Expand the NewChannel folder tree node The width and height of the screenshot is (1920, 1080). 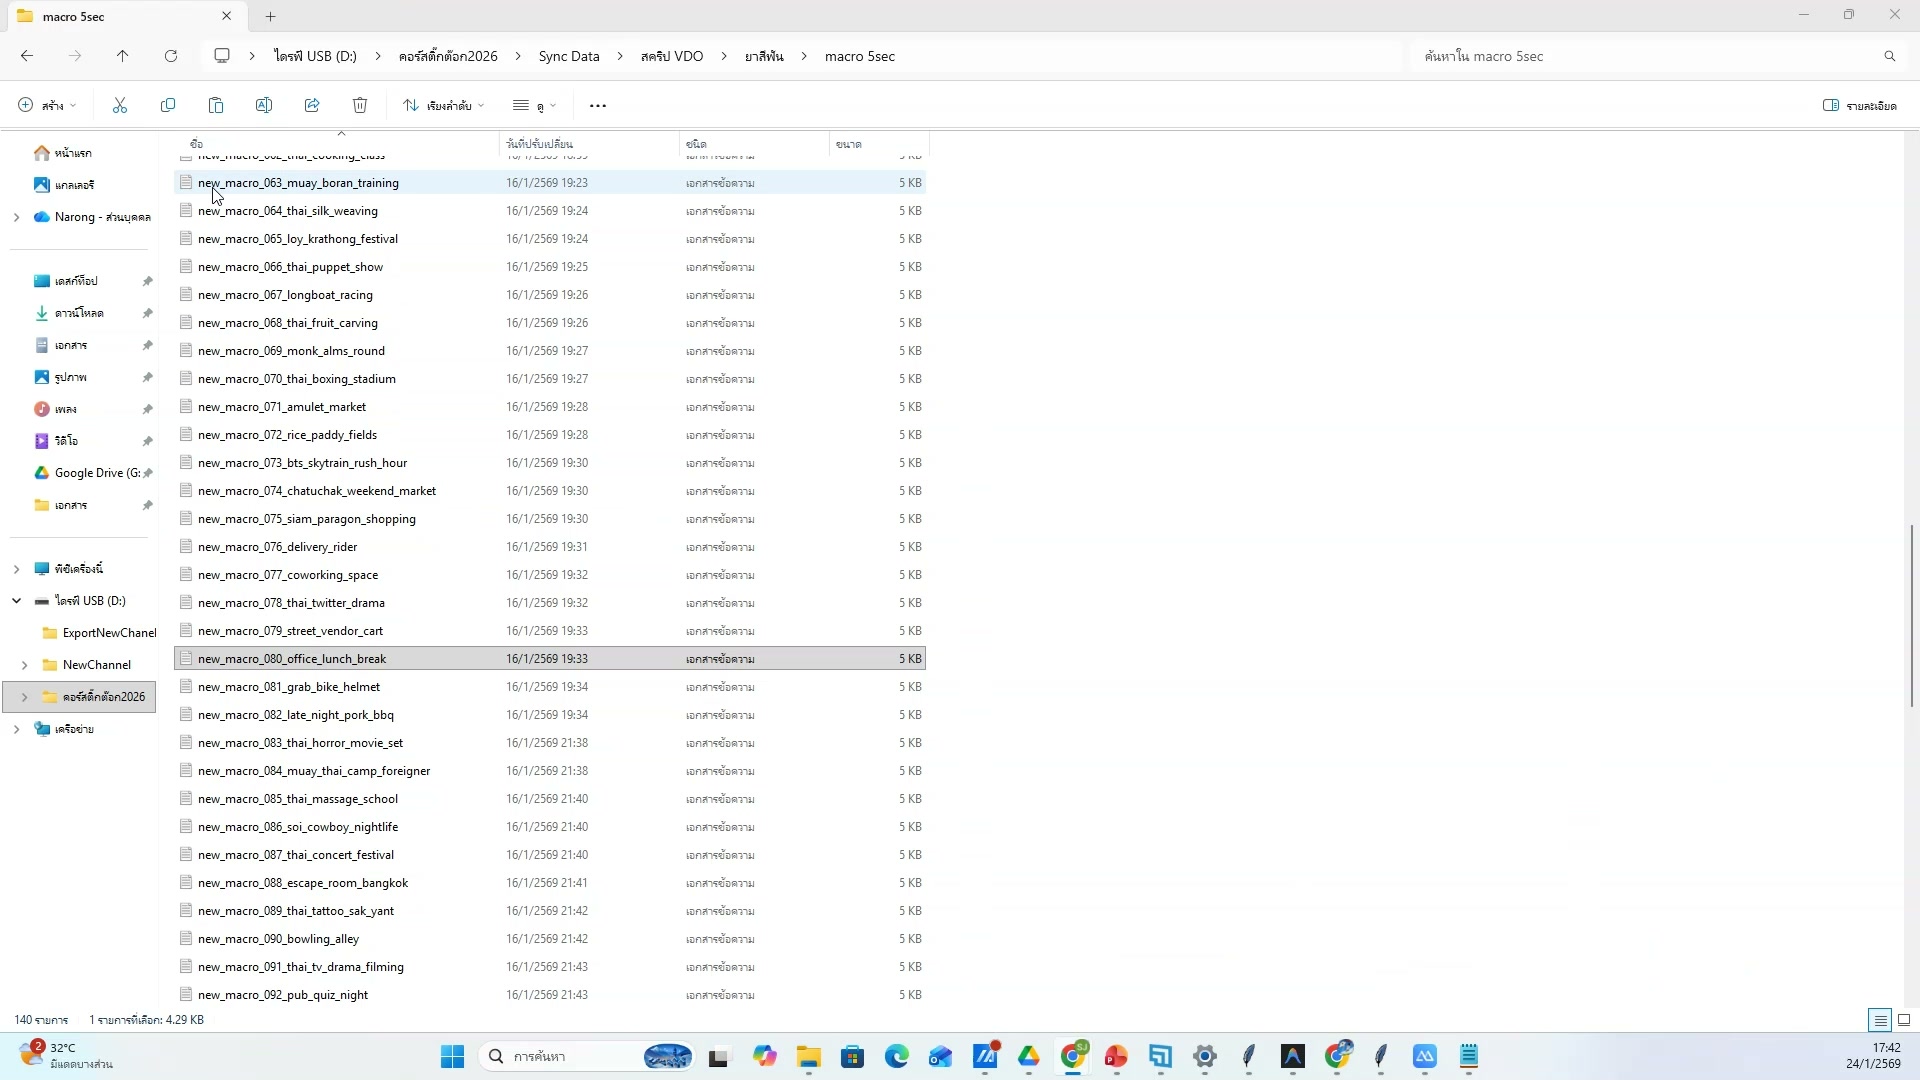24,665
